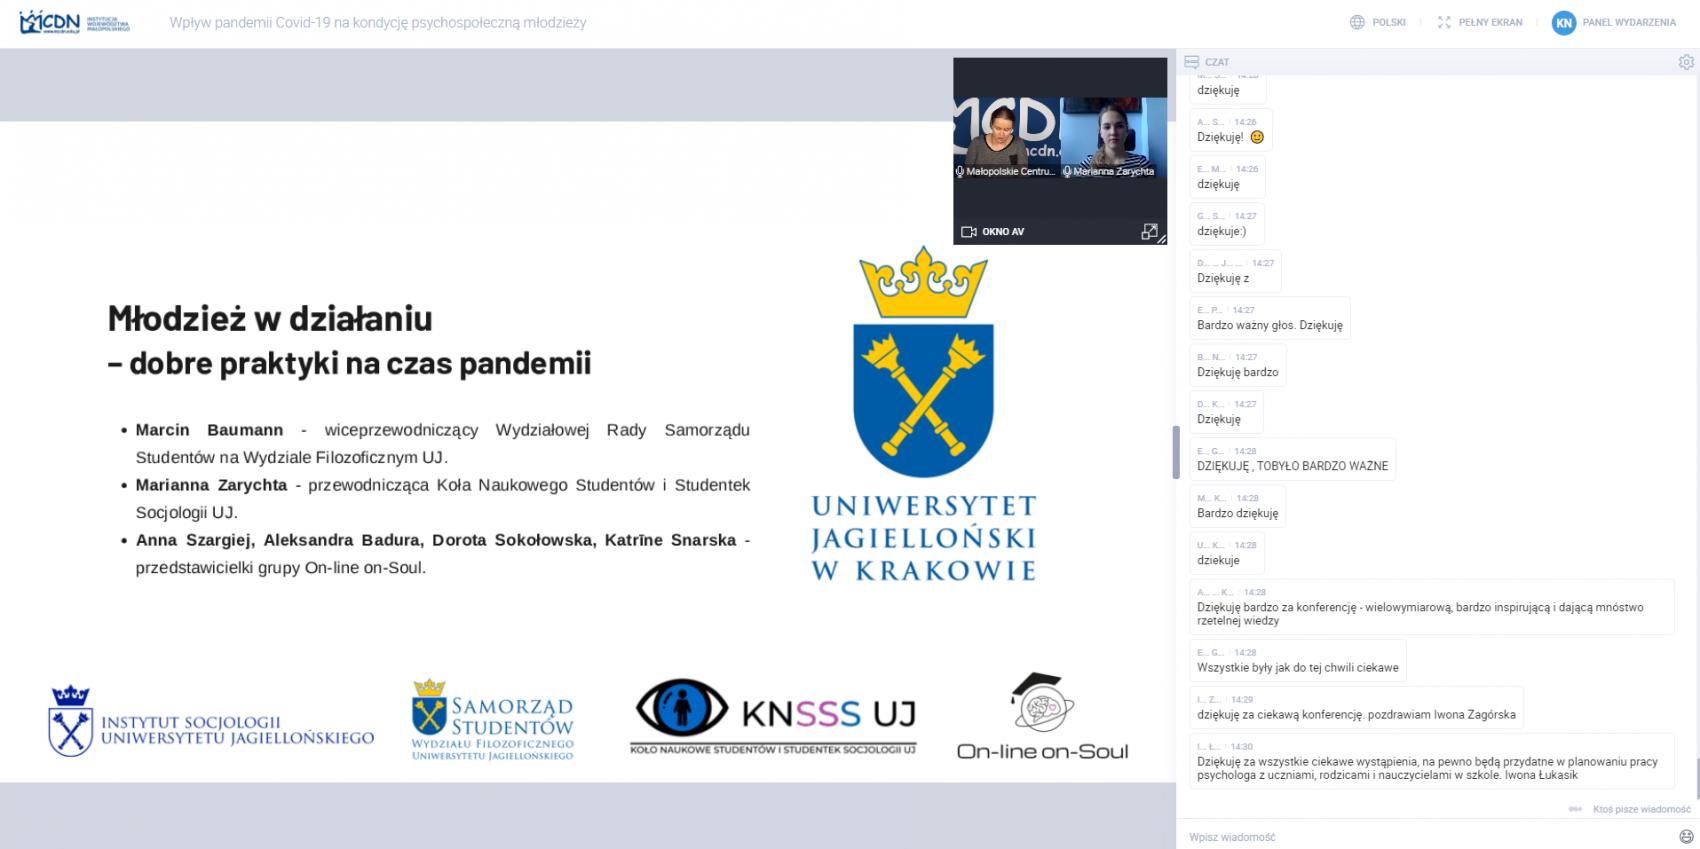Click the full screen arrows icon

pyautogui.click(x=1444, y=22)
